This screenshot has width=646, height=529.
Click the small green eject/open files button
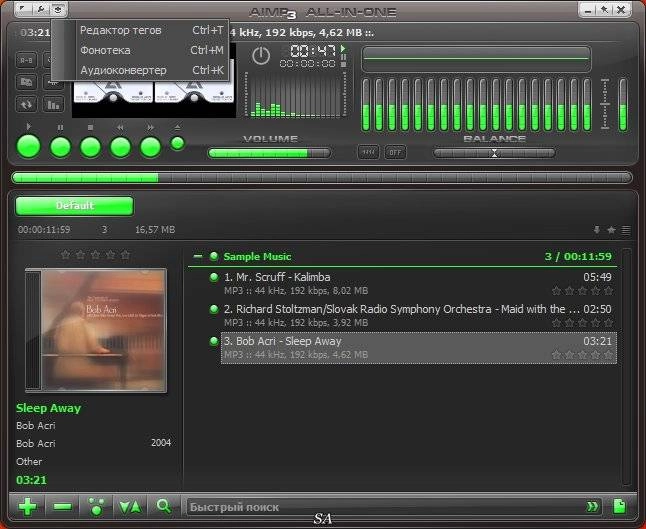(178, 143)
